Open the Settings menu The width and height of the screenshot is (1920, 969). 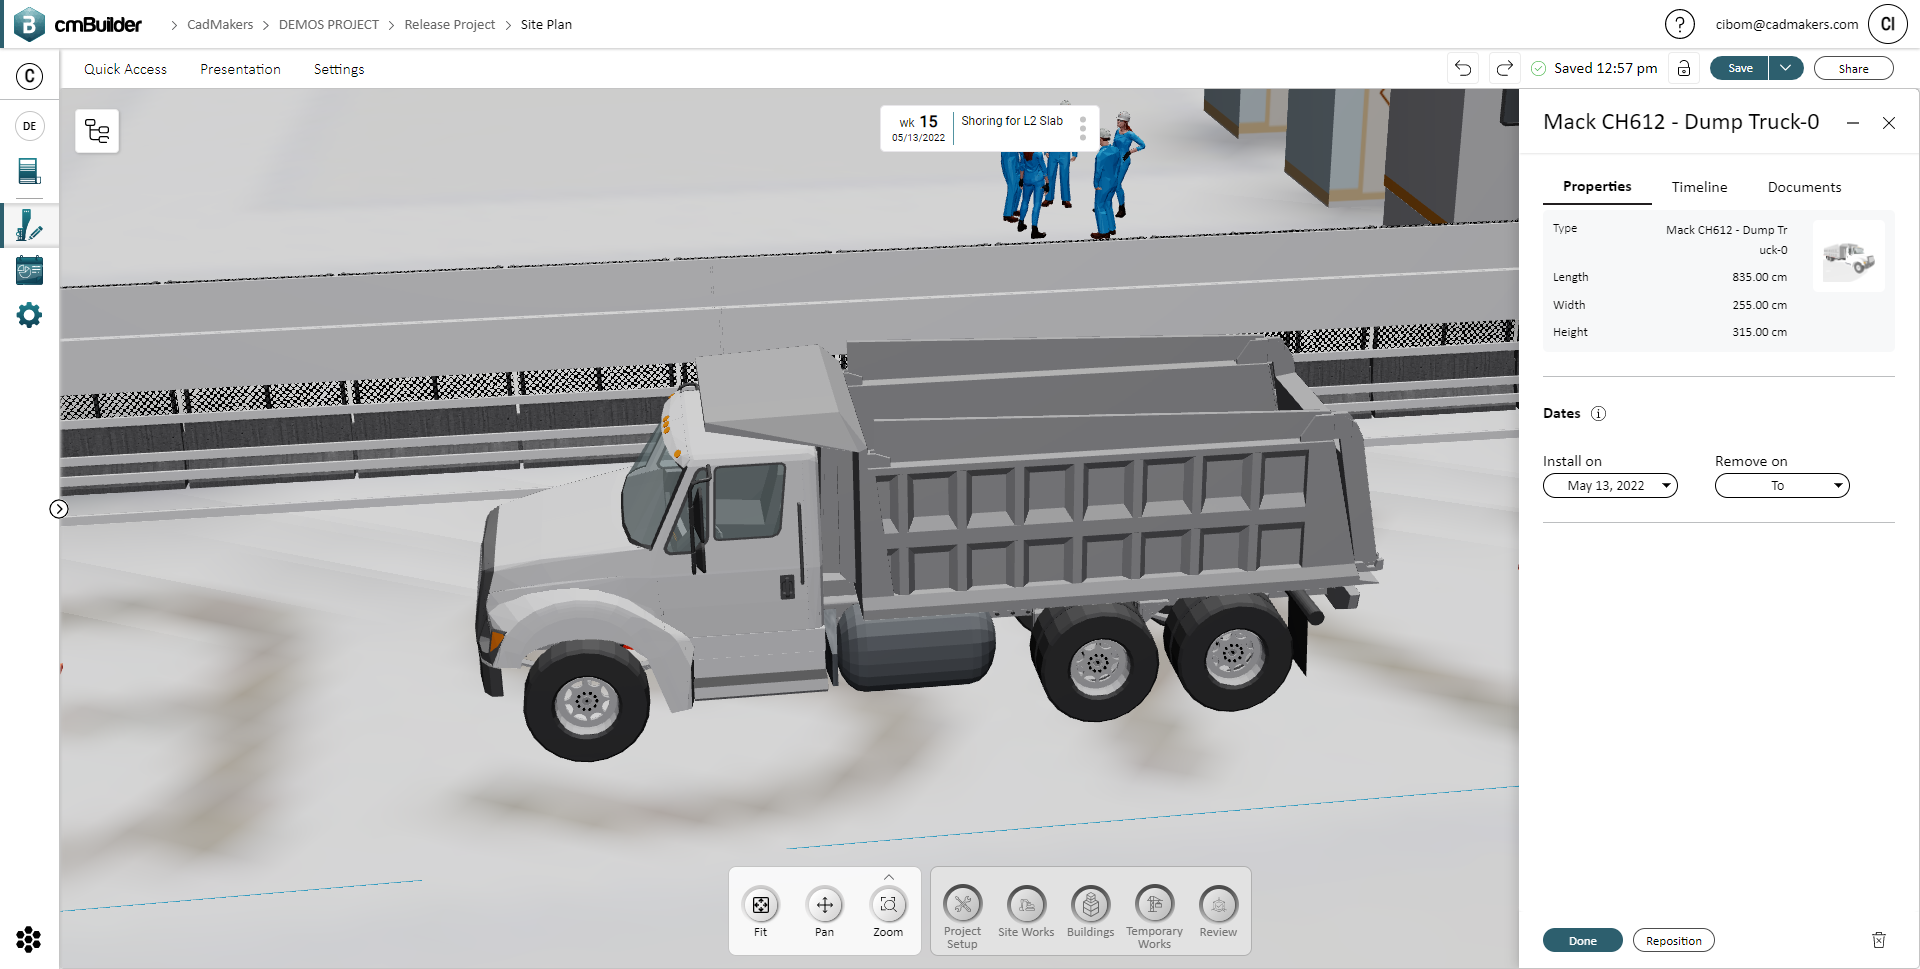(x=339, y=69)
